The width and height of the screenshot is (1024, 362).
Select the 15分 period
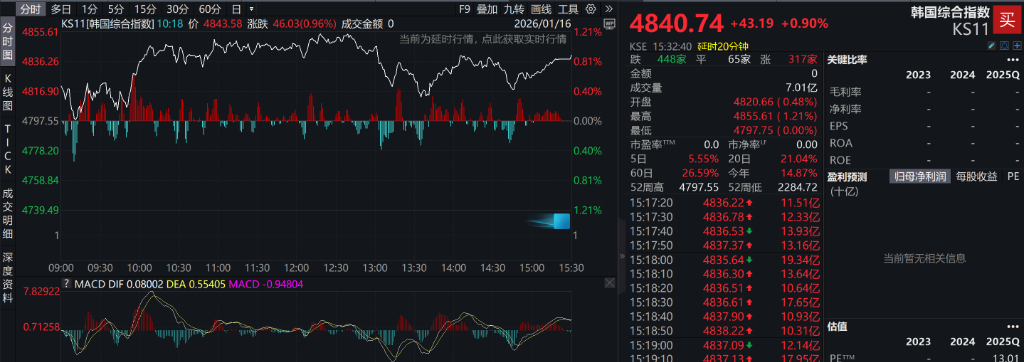(x=144, y=9)
